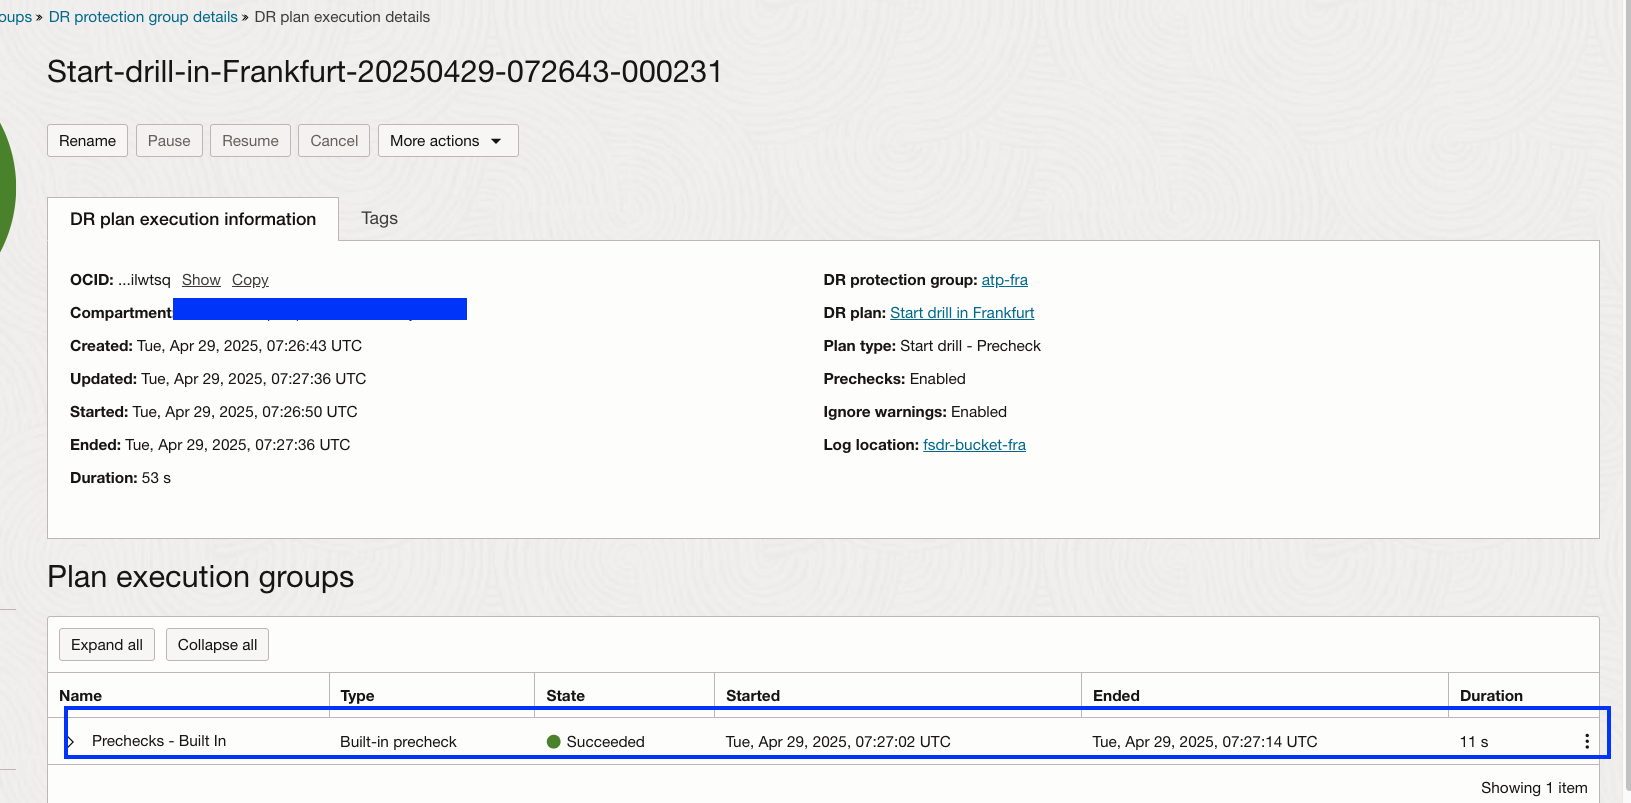
Task: Click the Pause button
Action: (x=169, y=141)
